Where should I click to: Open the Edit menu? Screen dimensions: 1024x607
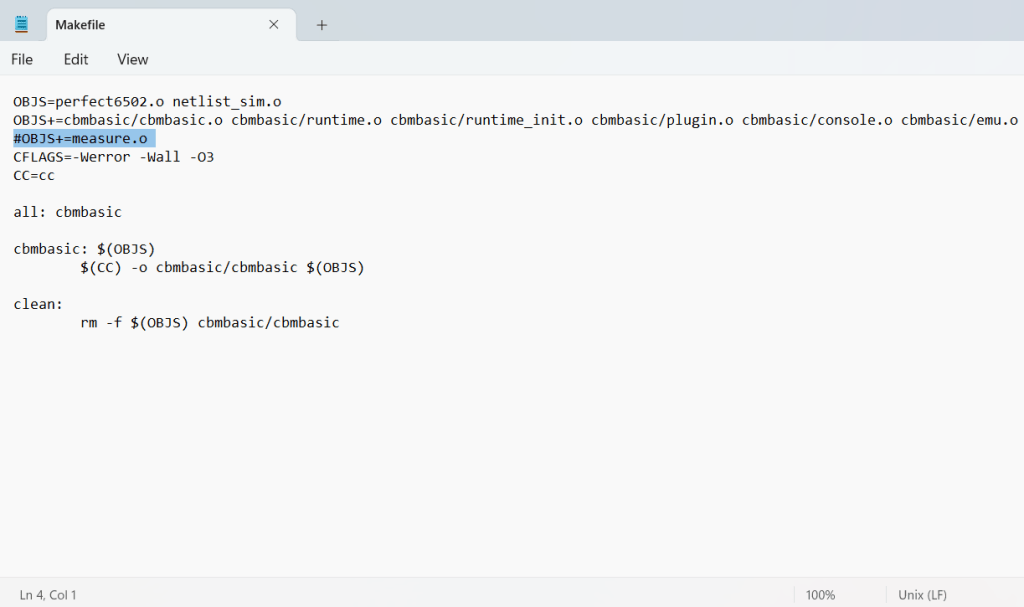(x=76, y=59)
